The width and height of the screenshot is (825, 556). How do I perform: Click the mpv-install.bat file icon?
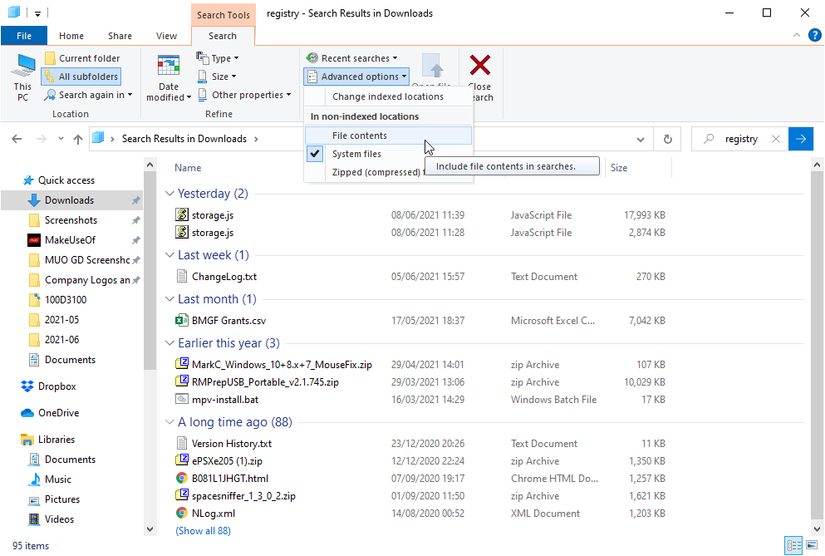pos(182,399)
